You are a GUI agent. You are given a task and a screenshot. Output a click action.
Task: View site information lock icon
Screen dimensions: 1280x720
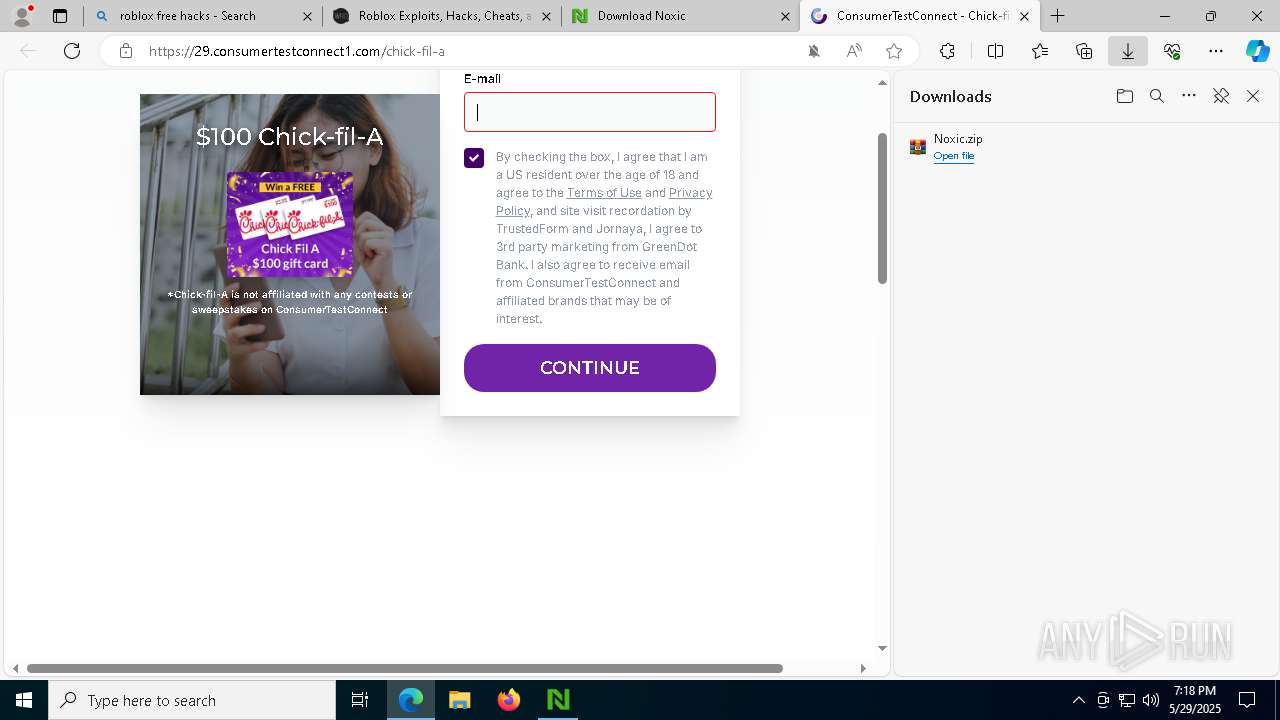126,51
